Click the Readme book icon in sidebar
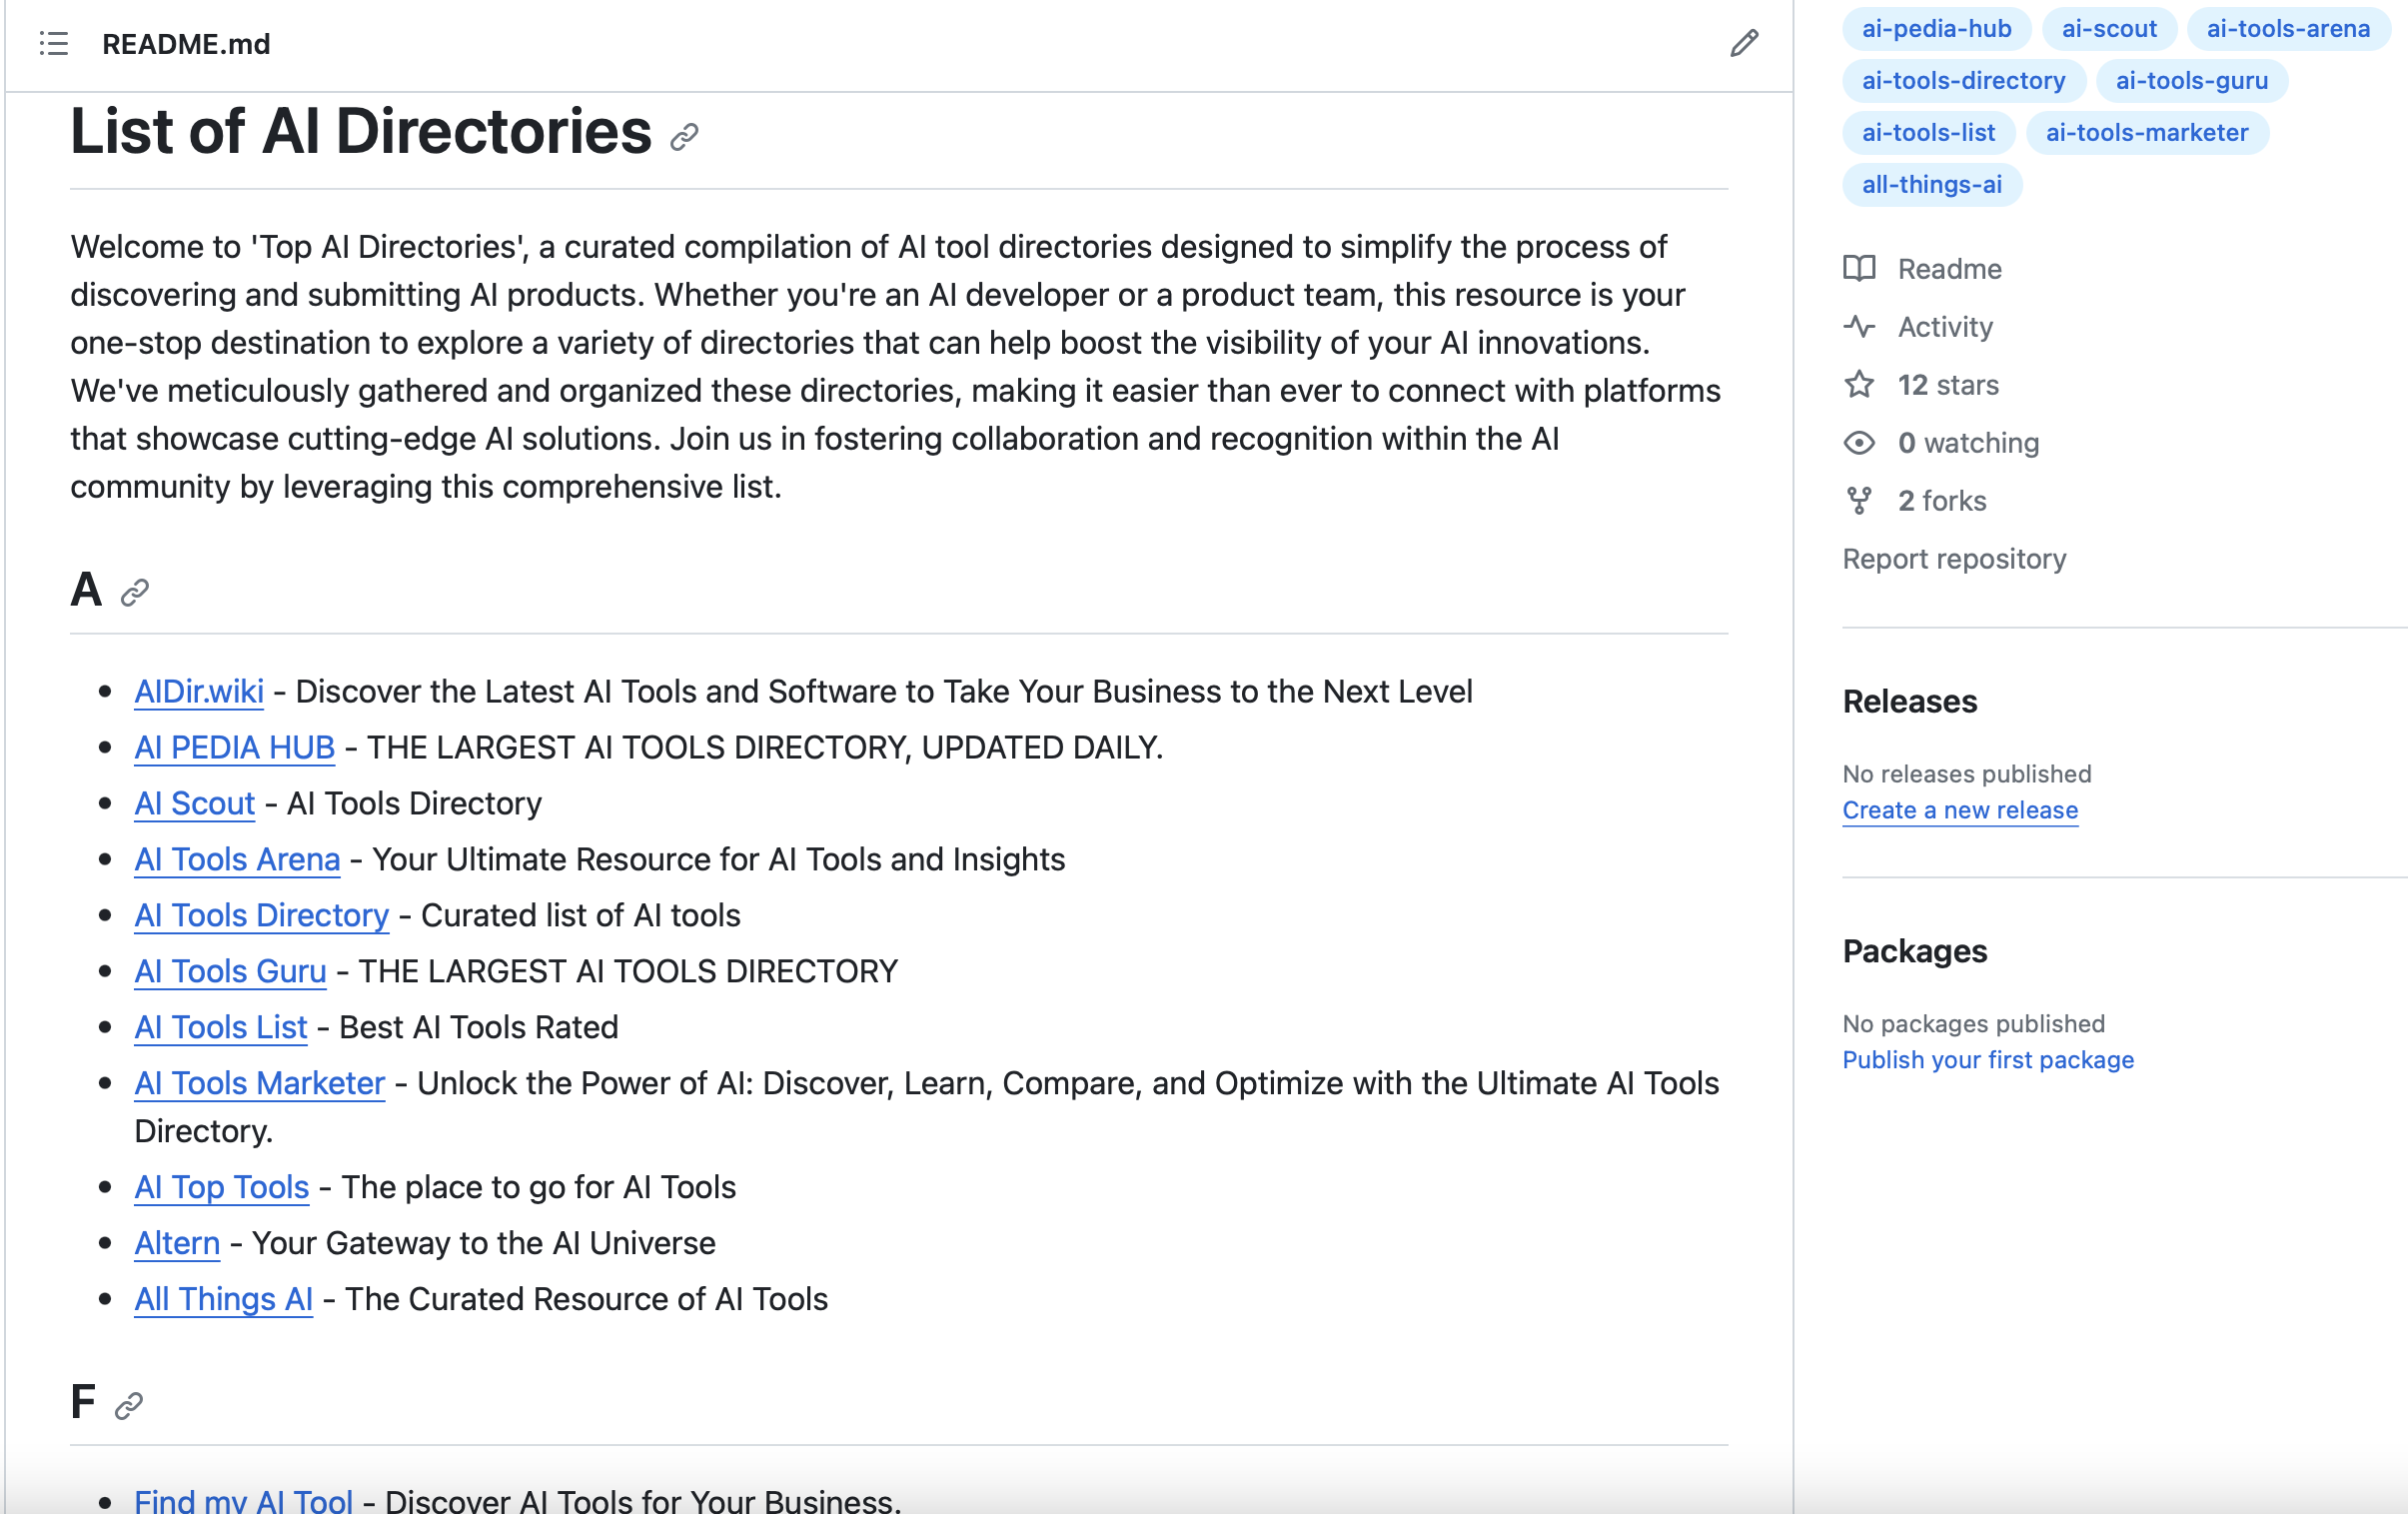This screenshot has height=1514, width=2408. (x=1862, y=268)
